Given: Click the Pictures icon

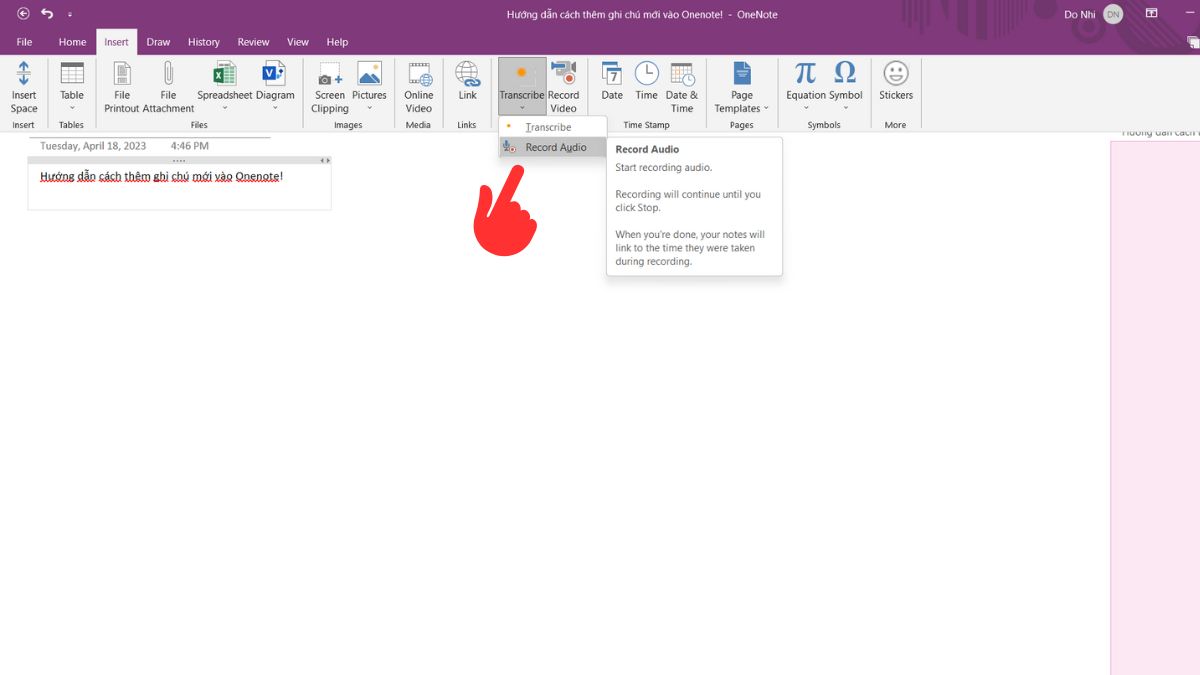Looking at the screenshot, I should point(369,73).
